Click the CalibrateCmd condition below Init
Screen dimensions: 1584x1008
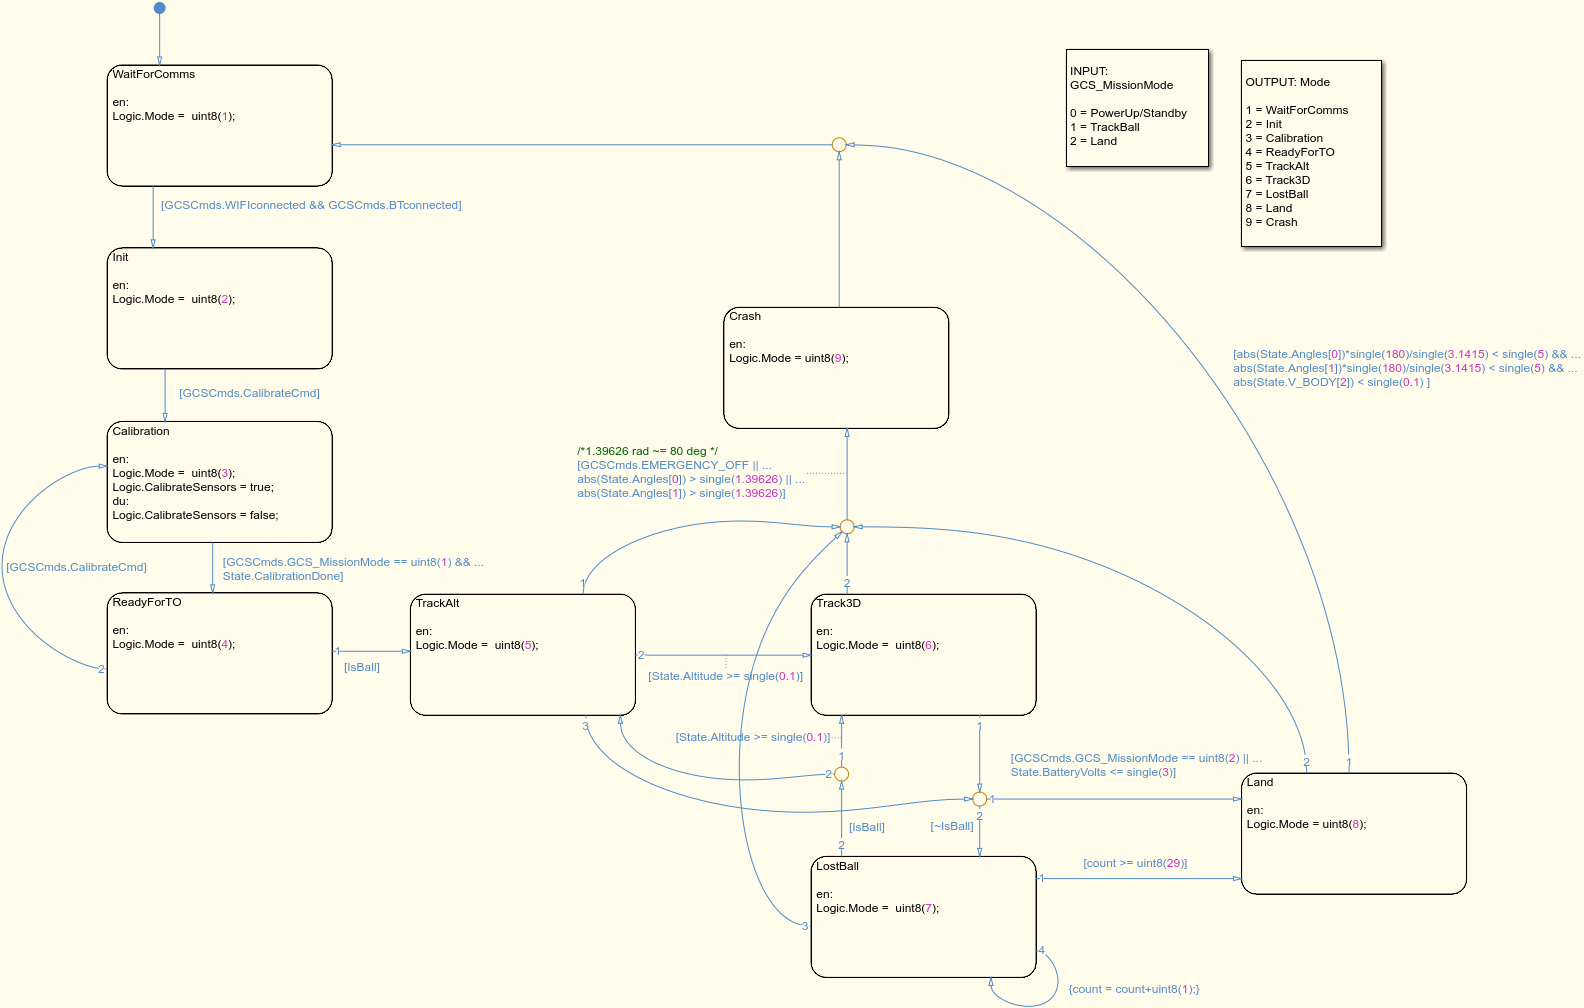(249, 393)
